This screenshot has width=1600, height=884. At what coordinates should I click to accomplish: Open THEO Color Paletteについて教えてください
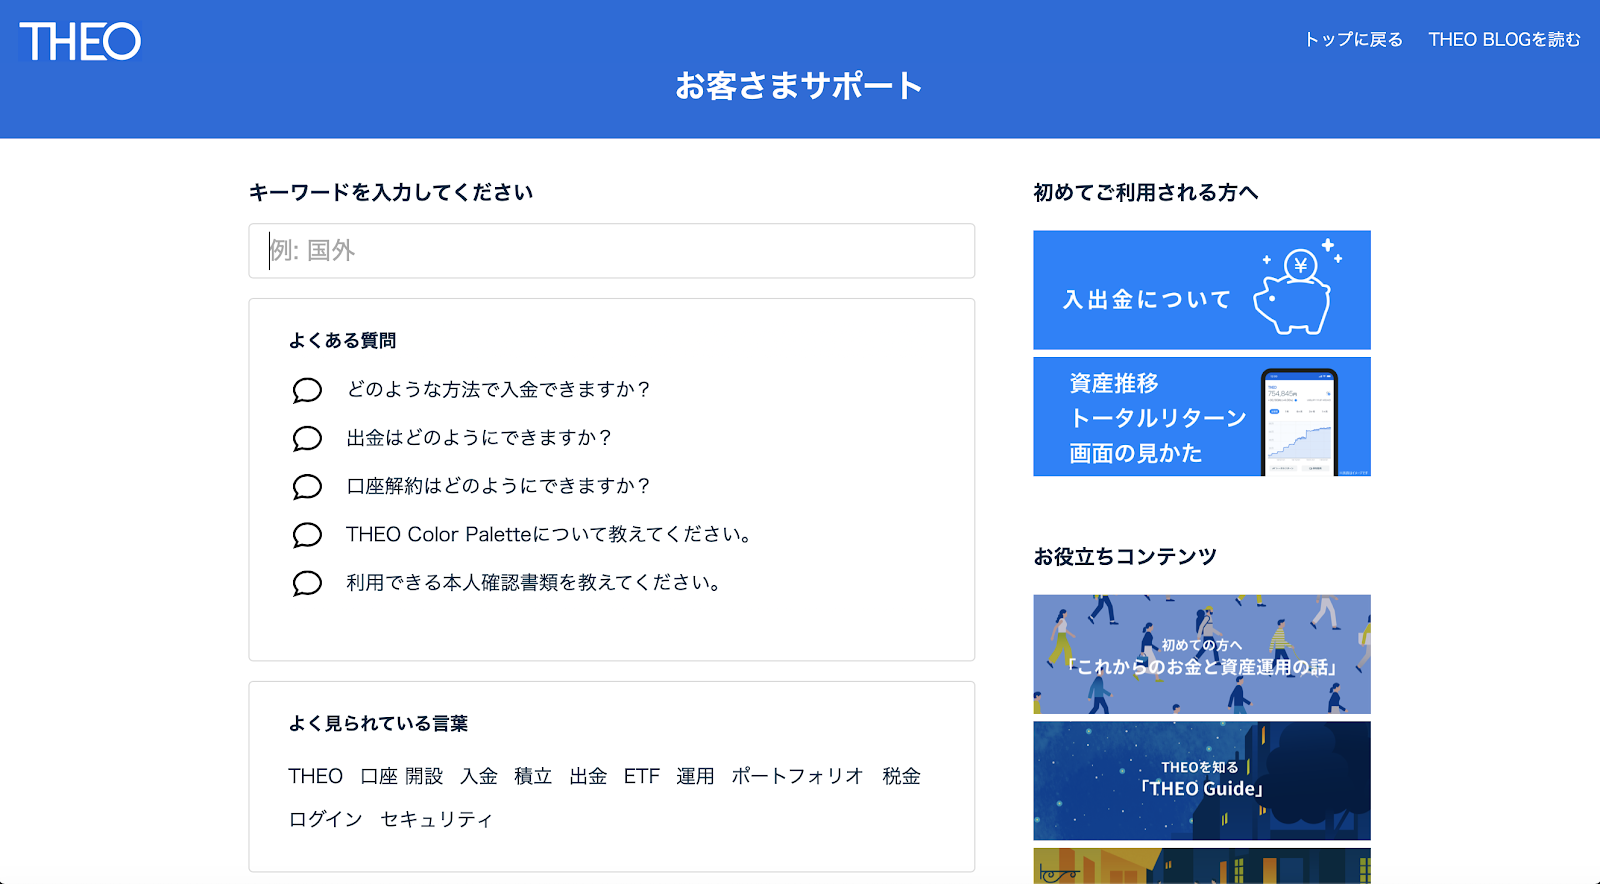[x=549, y=534]
